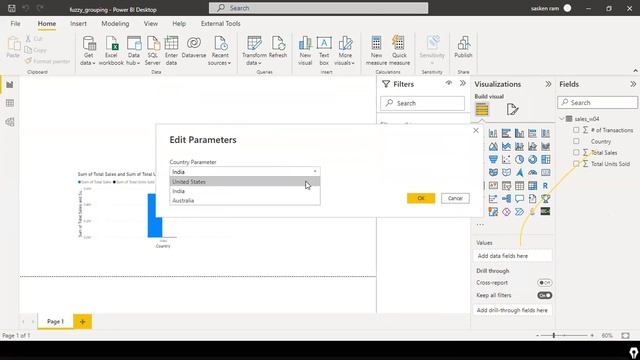Open the More visuals dropdown
Image resolution: width=640 pixels, height=360 pixels.
345,51
